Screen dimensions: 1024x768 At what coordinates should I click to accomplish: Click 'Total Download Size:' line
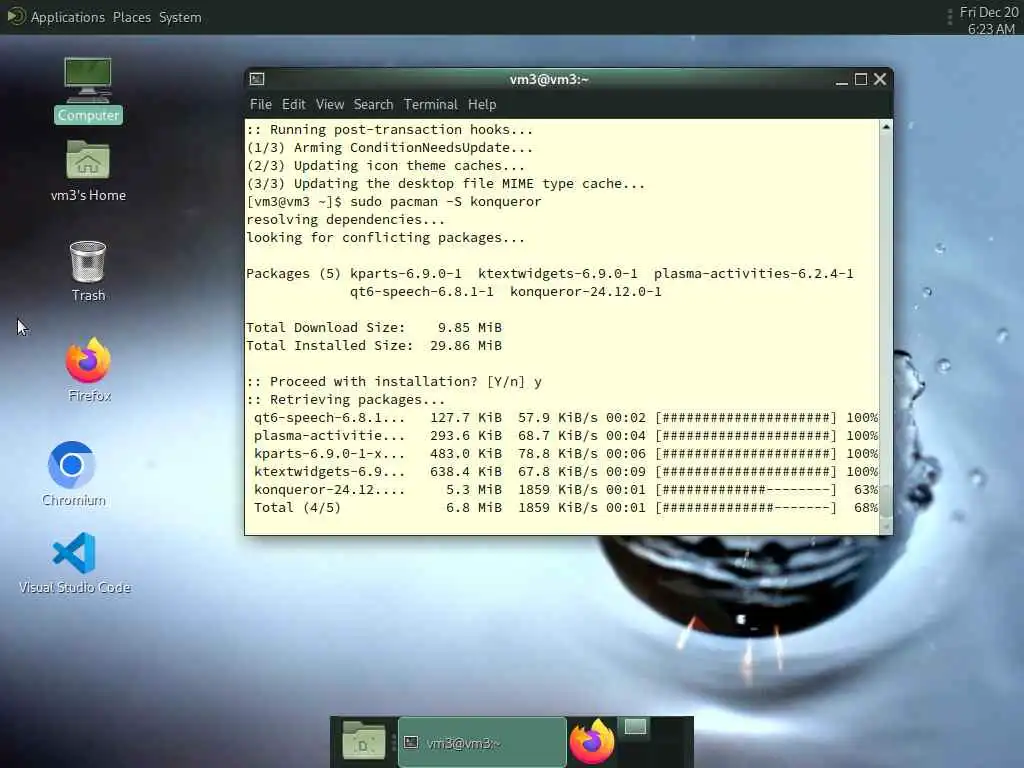click(374, 328)
